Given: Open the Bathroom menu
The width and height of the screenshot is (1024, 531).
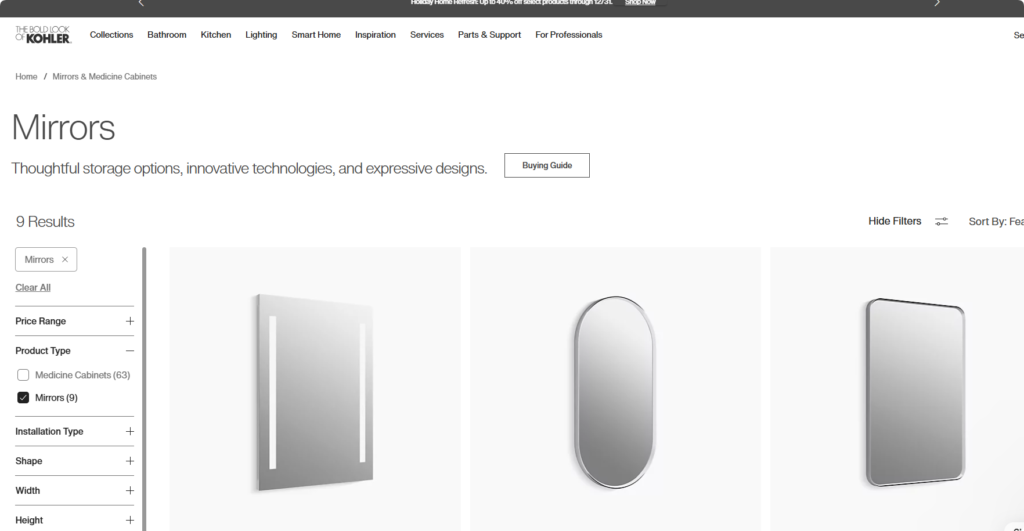Looking at the screenshot, I should point(167,35).
